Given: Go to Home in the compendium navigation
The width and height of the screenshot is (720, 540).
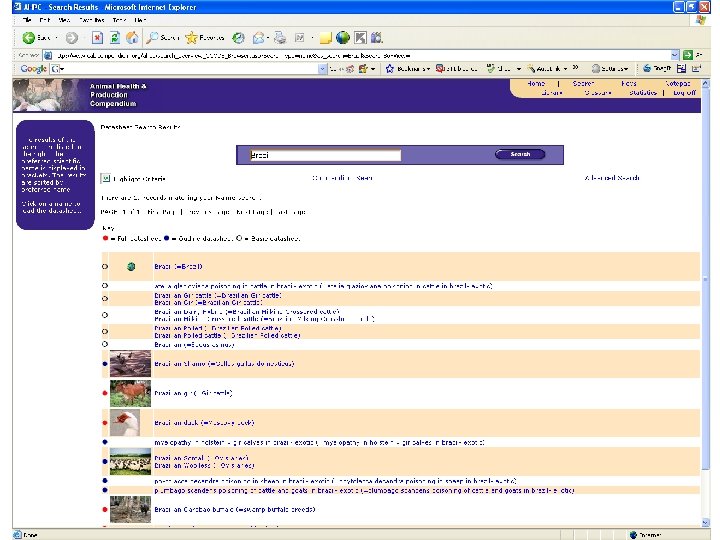Looking at the screenshot, I should 536,84.
